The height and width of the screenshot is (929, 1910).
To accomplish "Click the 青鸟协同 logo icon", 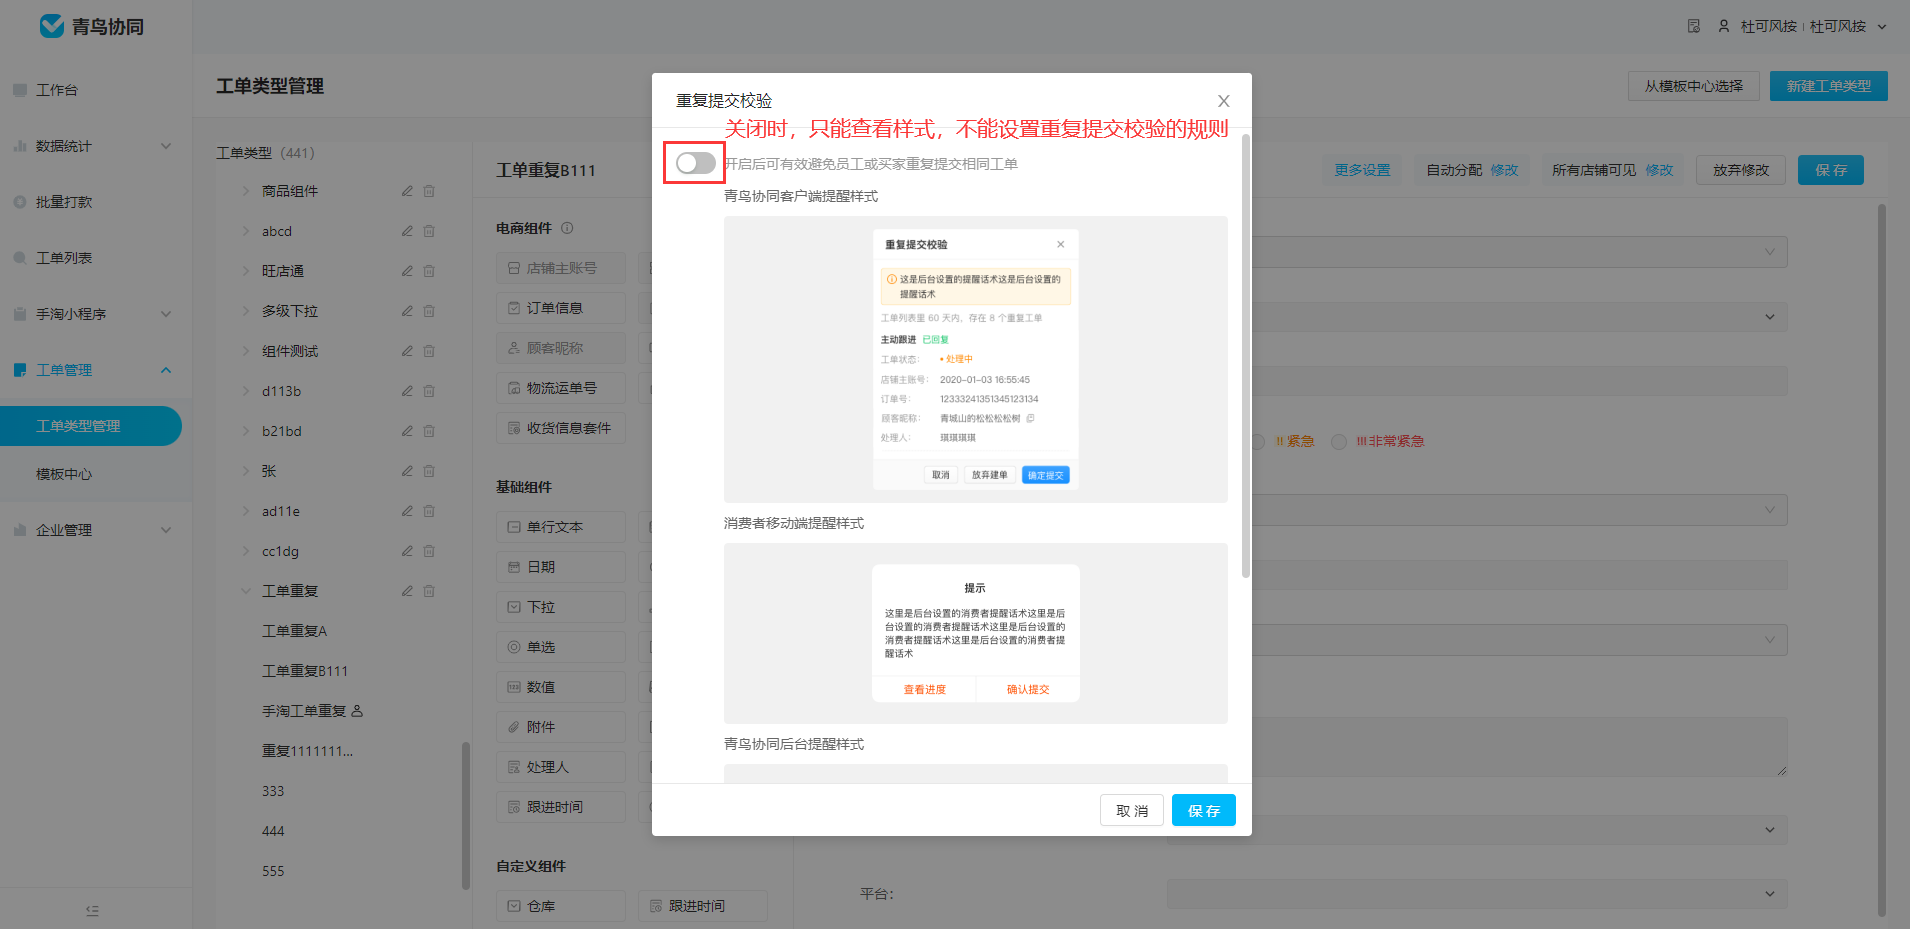I will click(52, 26).
